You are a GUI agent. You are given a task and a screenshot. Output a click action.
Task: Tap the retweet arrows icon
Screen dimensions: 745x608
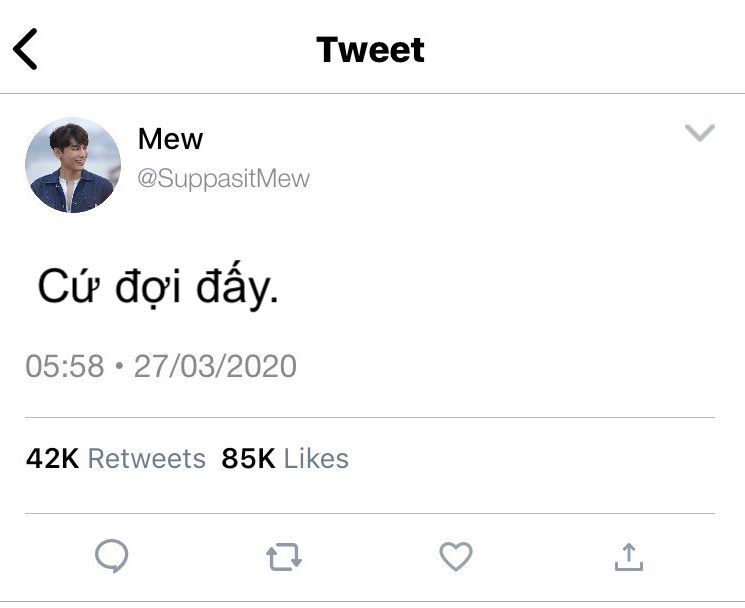click(x=284, y=556)
